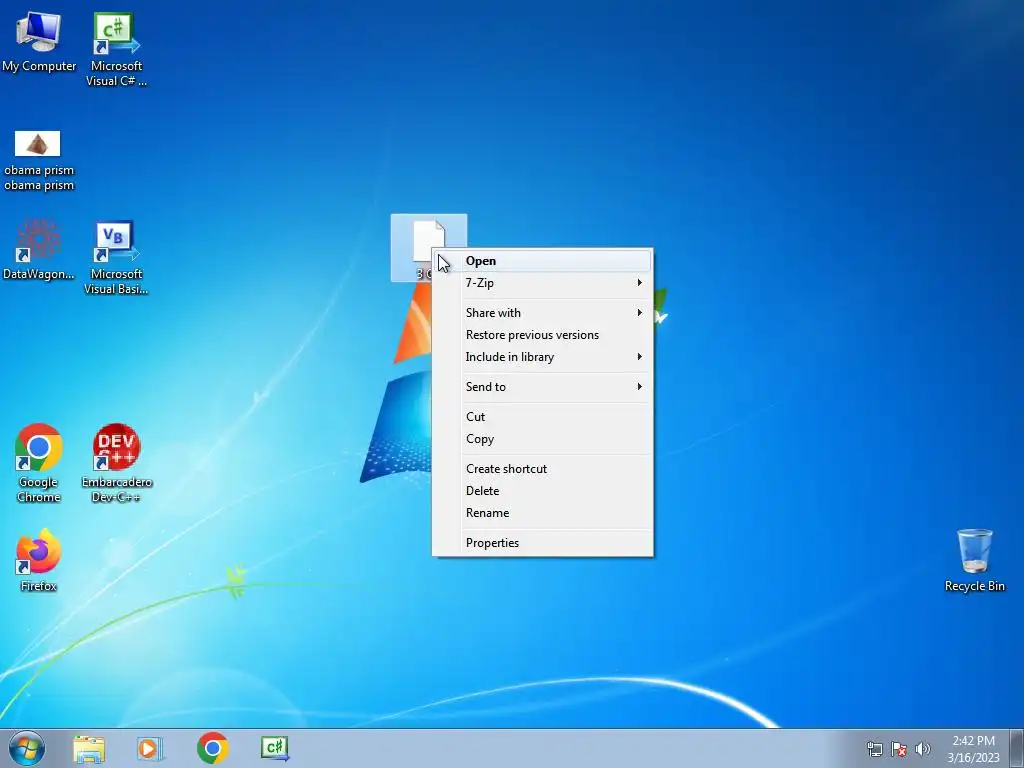Click the Show desktop button

point(1017,748)
